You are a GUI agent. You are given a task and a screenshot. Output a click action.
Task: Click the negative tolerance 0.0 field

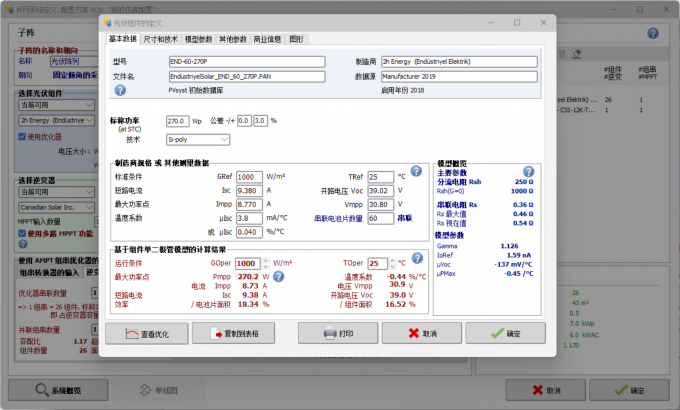(244, 121)
